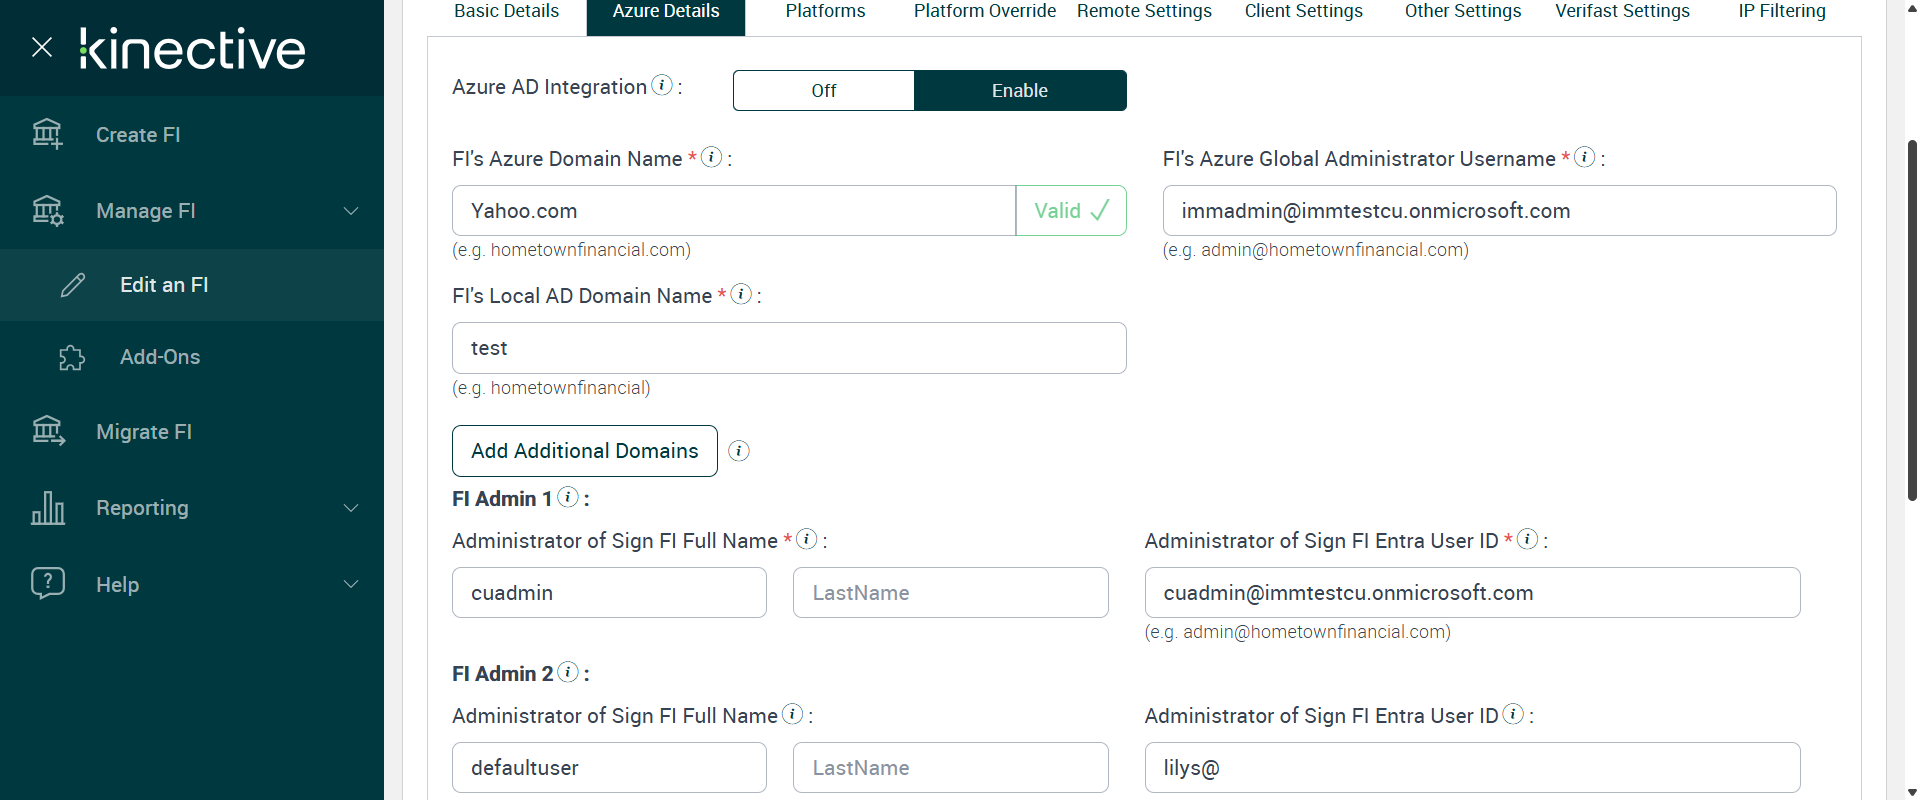Click the Add-Ons puzzle piece icon
The height and width of the screenshot is (800, 1920).
(x=72, y=357)
